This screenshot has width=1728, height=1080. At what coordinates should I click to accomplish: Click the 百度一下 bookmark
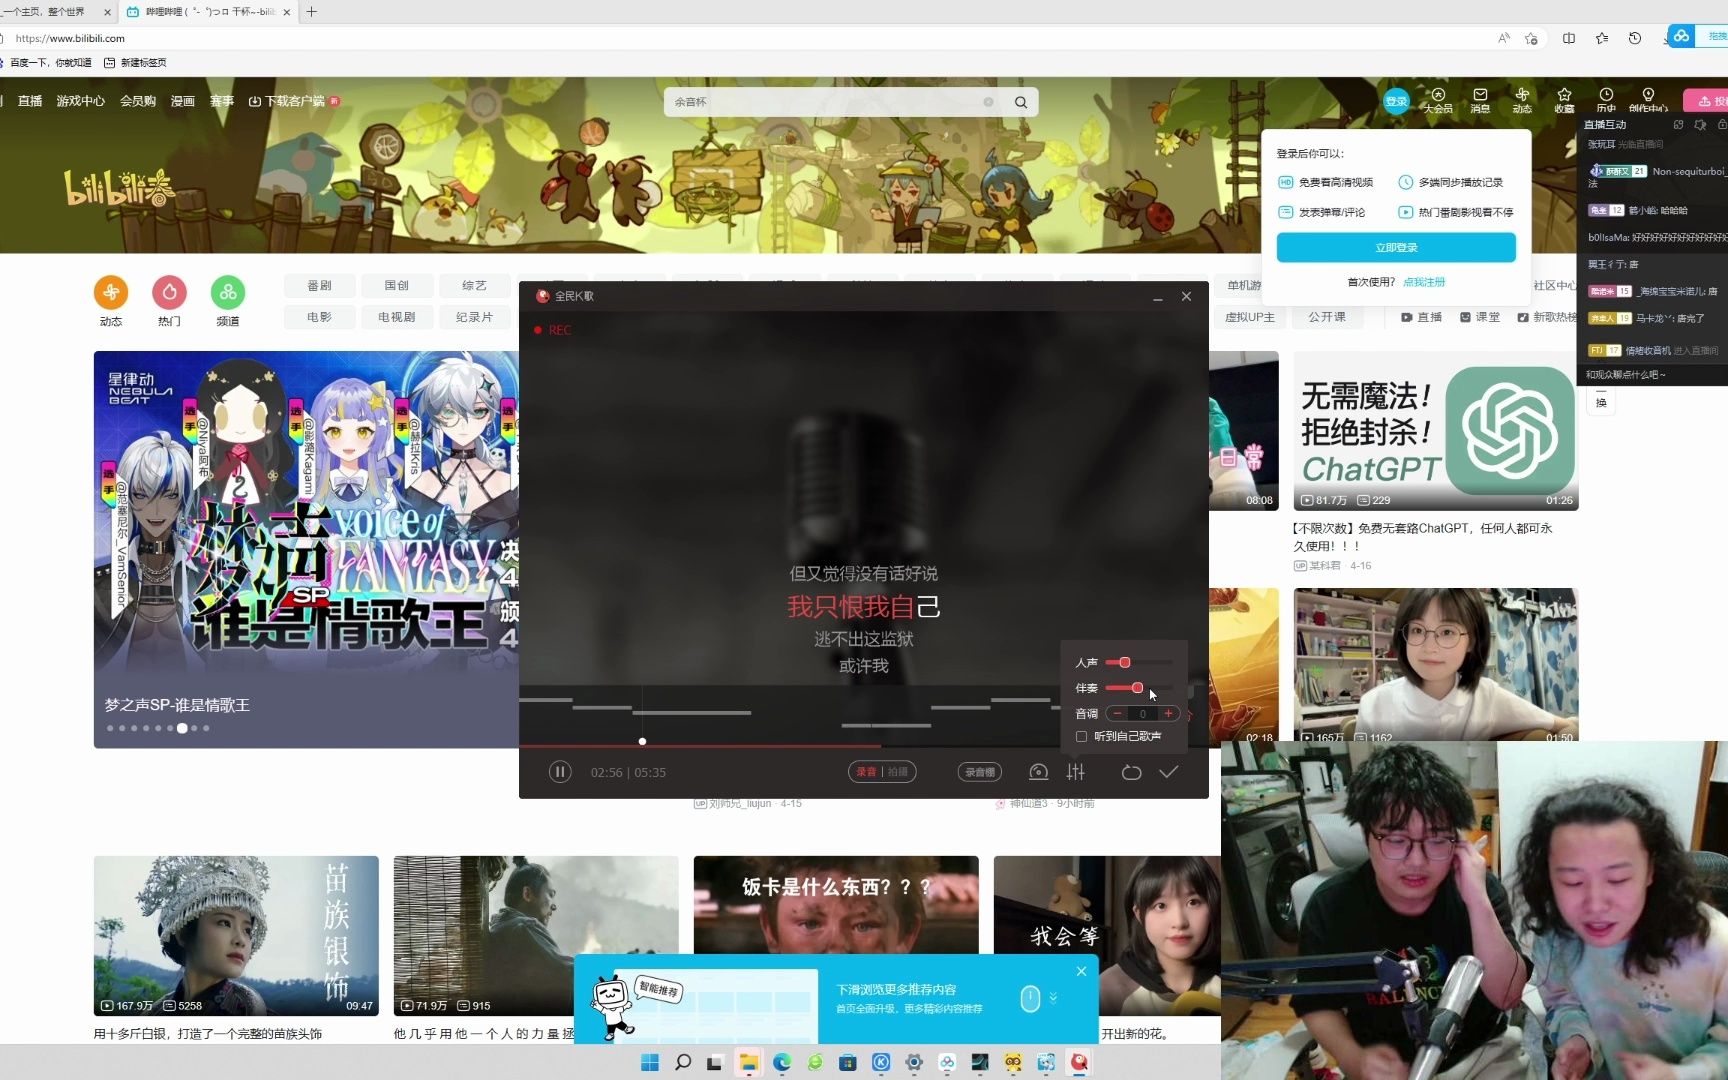point(46,62)
